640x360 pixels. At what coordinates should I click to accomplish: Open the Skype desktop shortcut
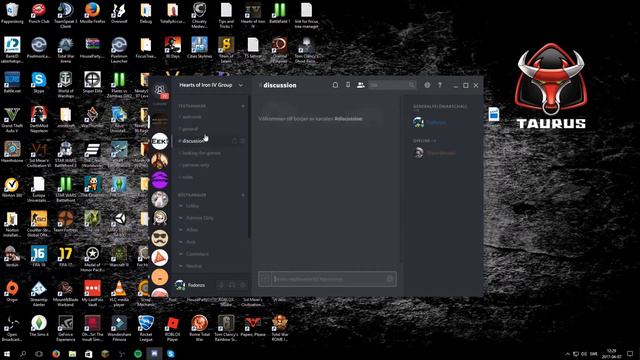(x=39, y=83)
